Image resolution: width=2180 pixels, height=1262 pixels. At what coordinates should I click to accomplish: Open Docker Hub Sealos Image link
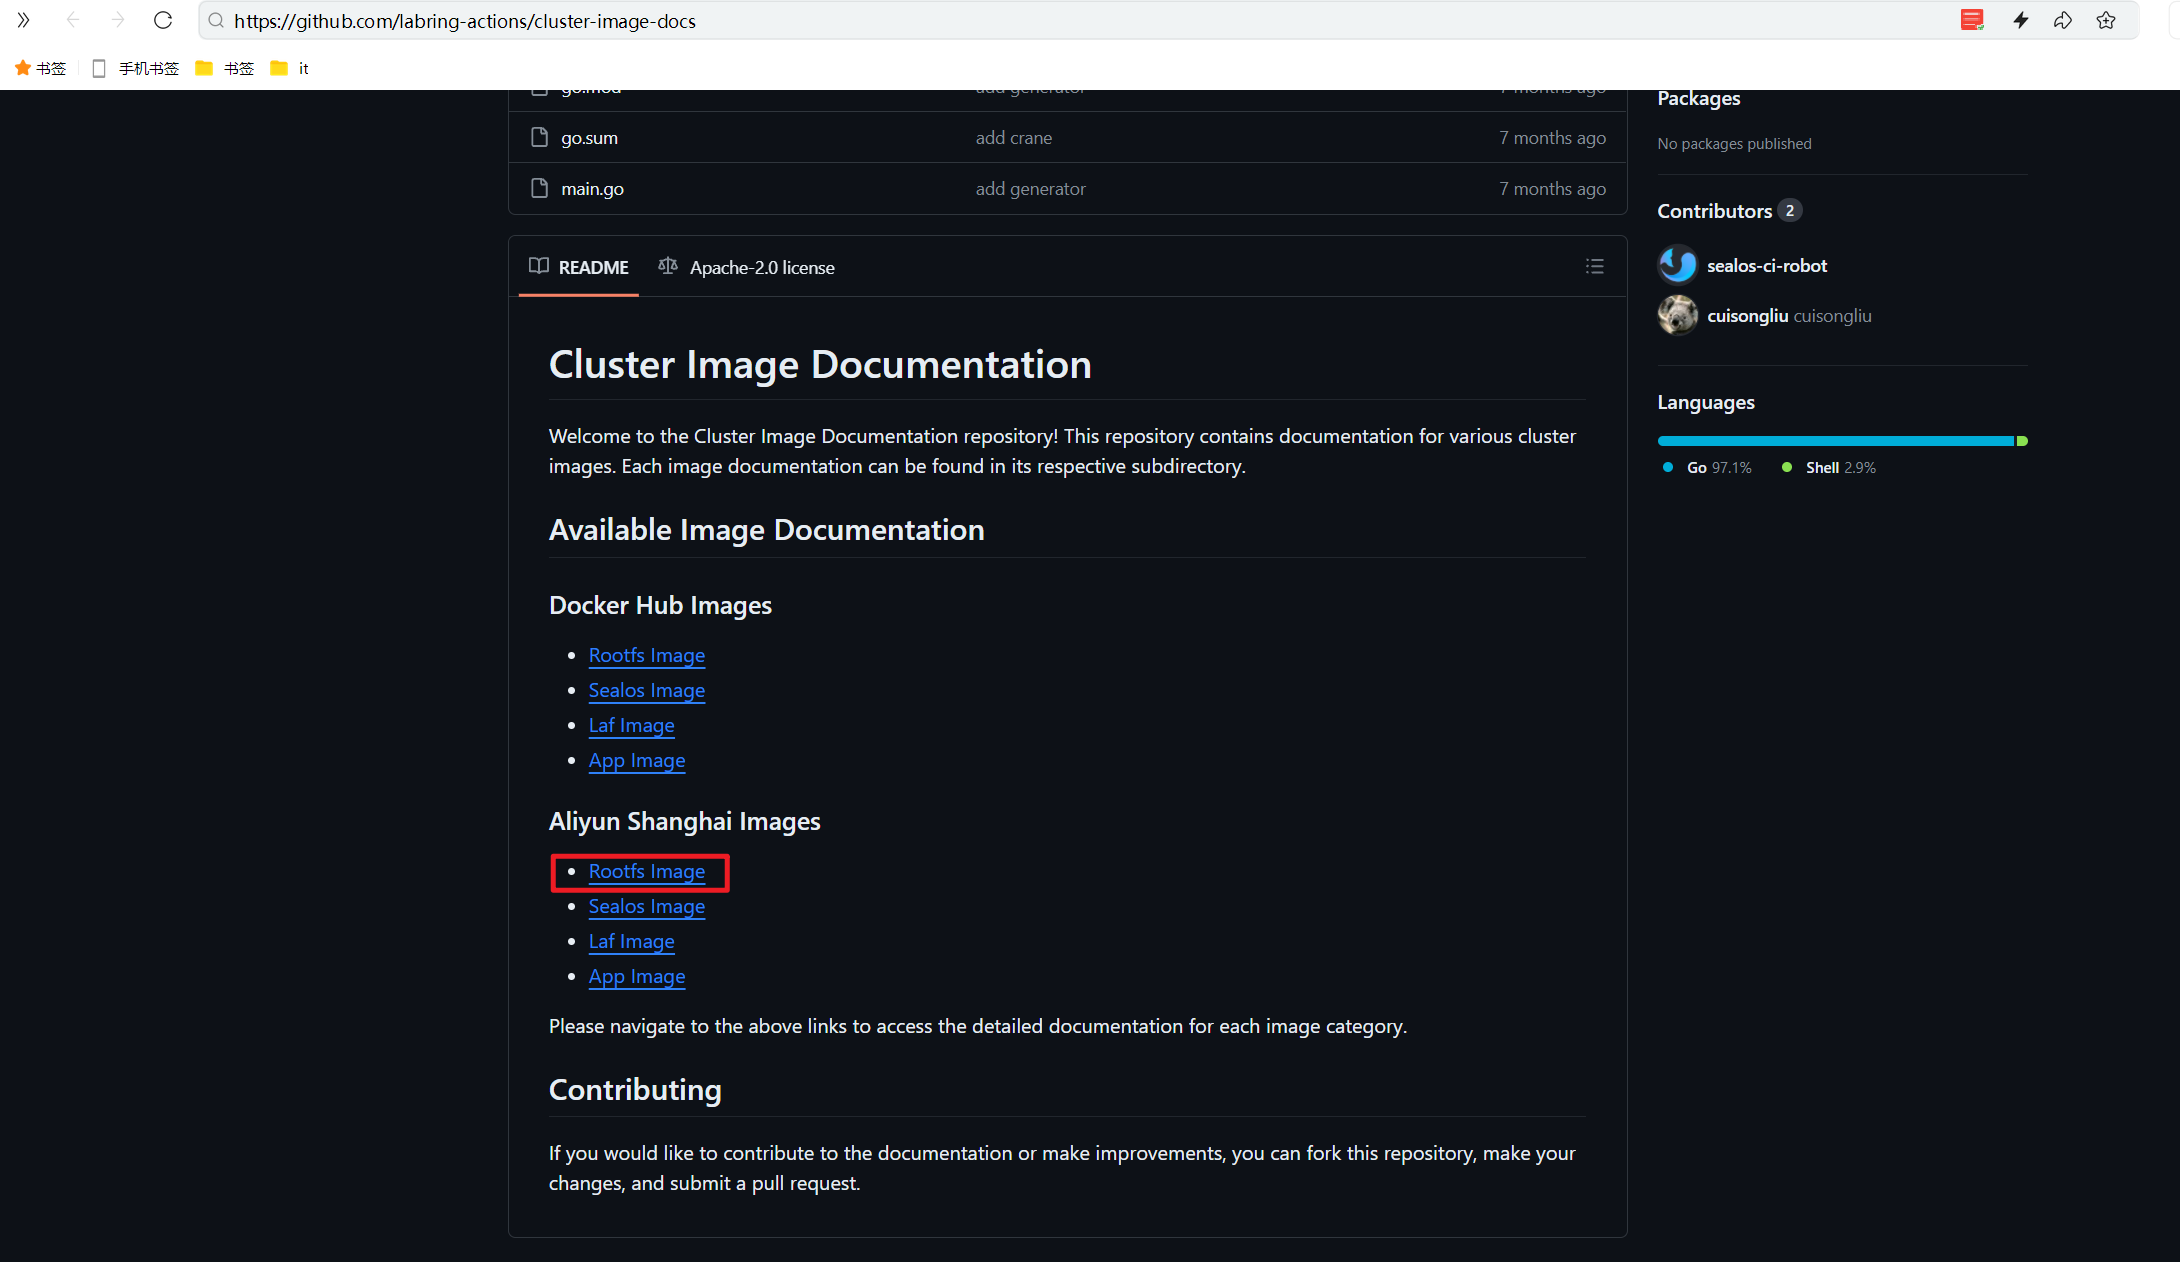click(647, 690)
